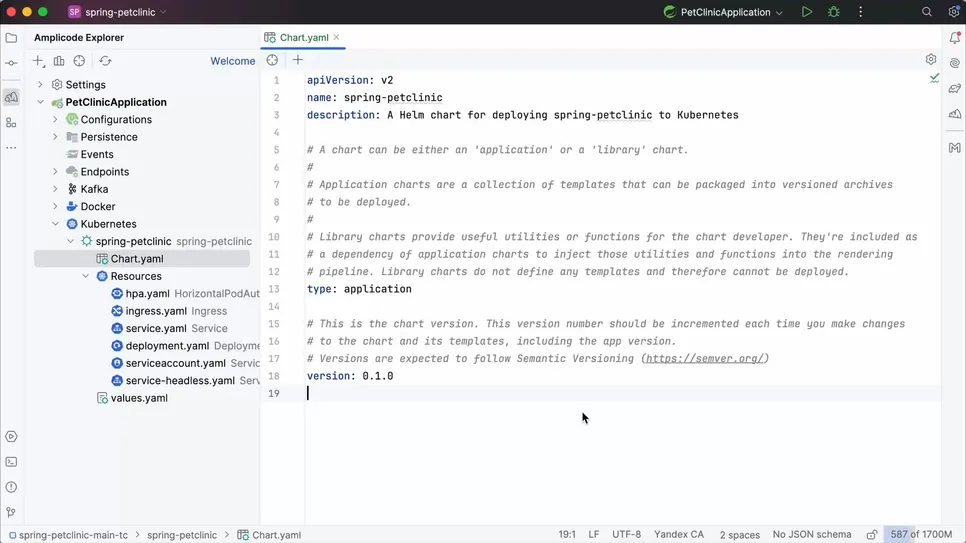The image size is (966, 543).
Task: Expand the Settings tree node
Action: (40, 84)
